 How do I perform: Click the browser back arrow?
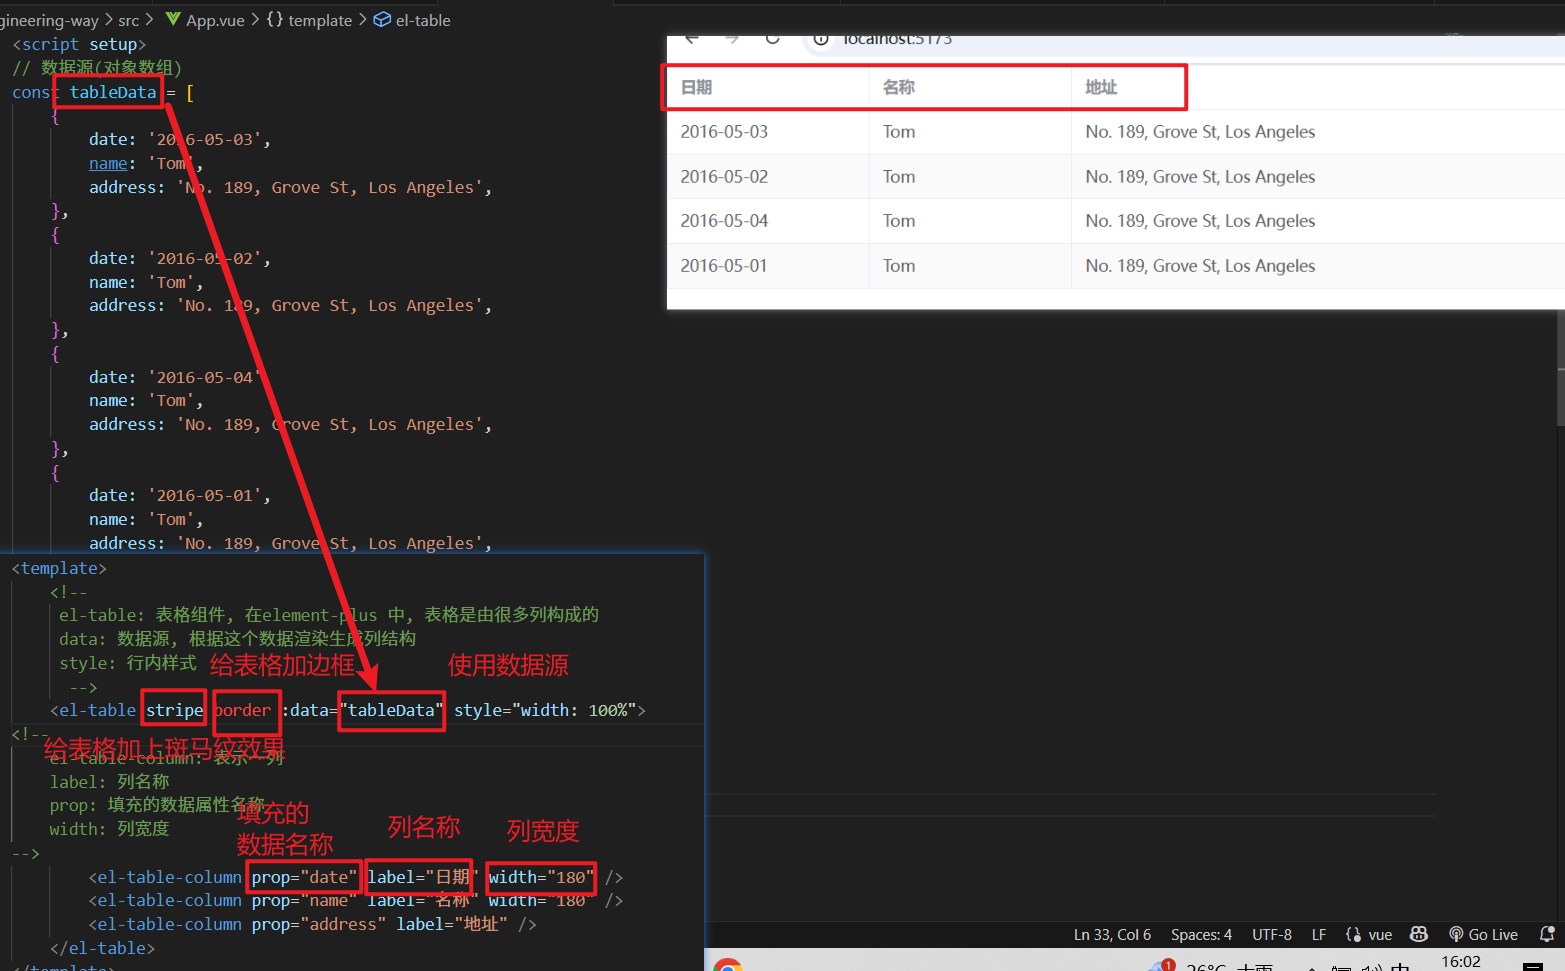pyautogui.click(x=692, y=37)
